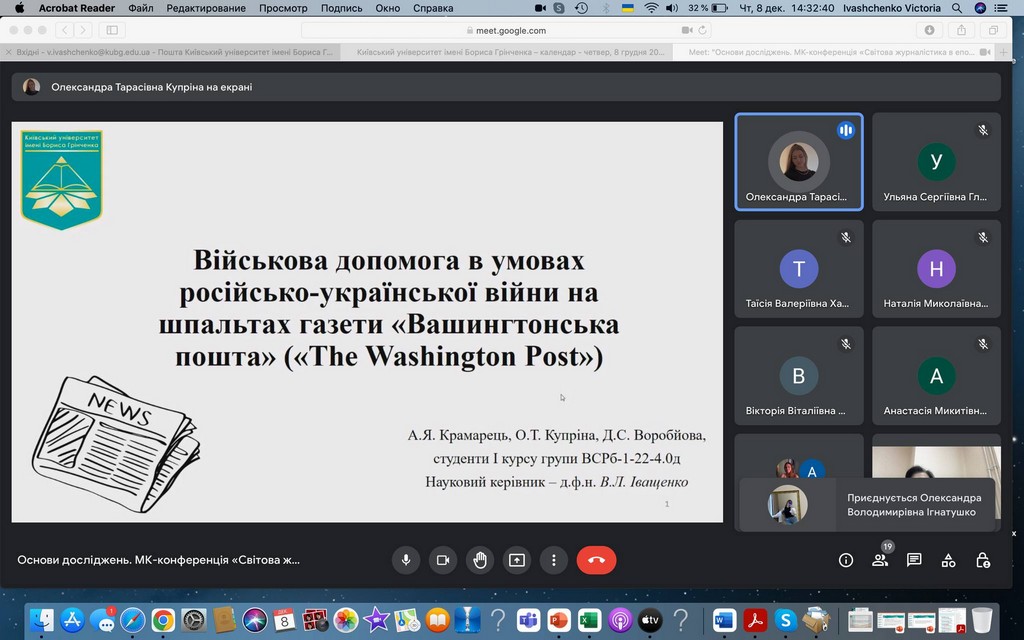Click the Ульяна Сергіївна participant tile
Image resolution: width=1024 pixels, height=640 pixels.
click(x=936, y=162)
